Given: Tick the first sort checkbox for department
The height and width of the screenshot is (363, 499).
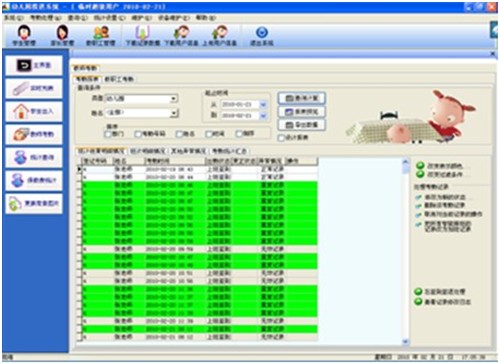Looking at the screenshot, I should [x=108, y=134].
